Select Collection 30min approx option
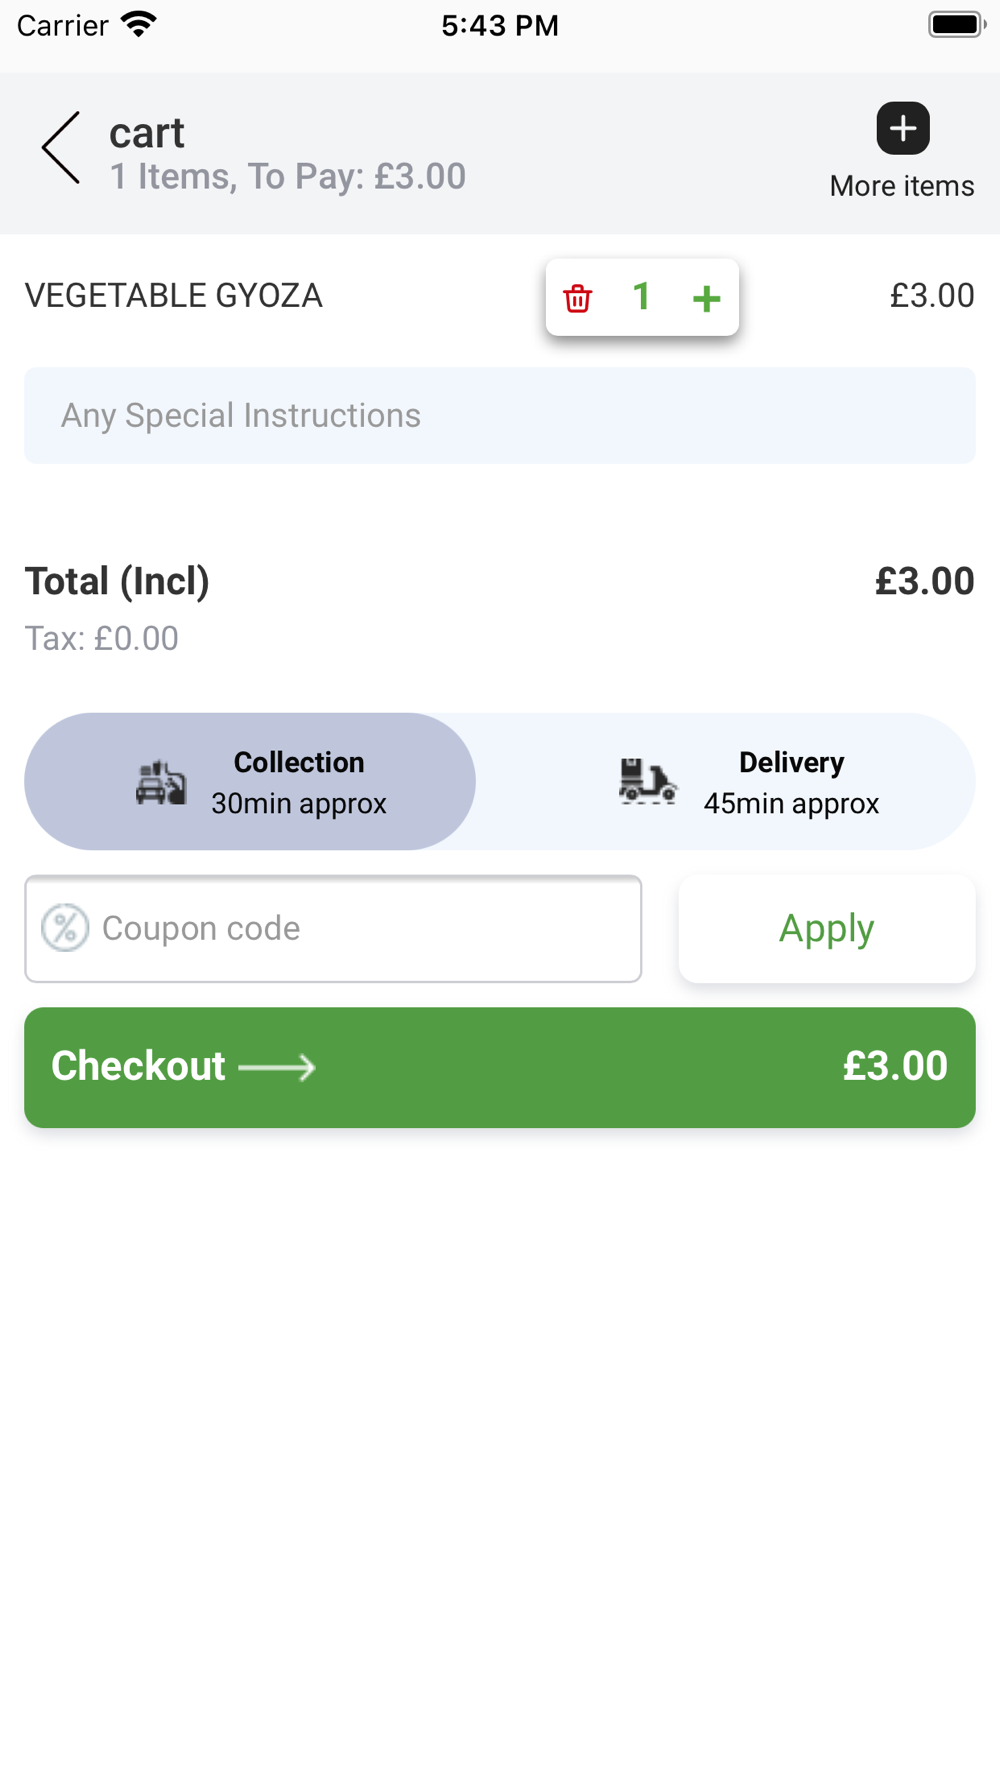 [298, 782]
